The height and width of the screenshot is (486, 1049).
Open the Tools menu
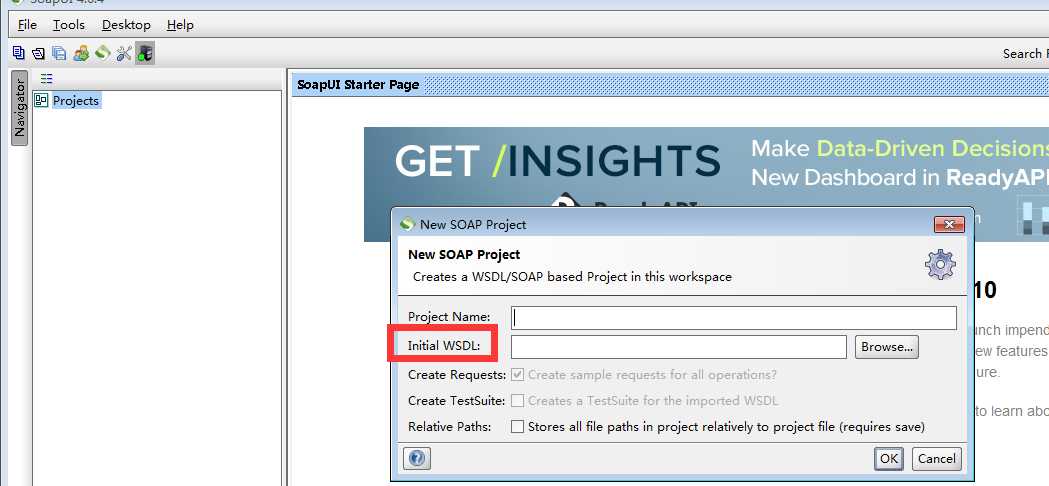[69, 25]
